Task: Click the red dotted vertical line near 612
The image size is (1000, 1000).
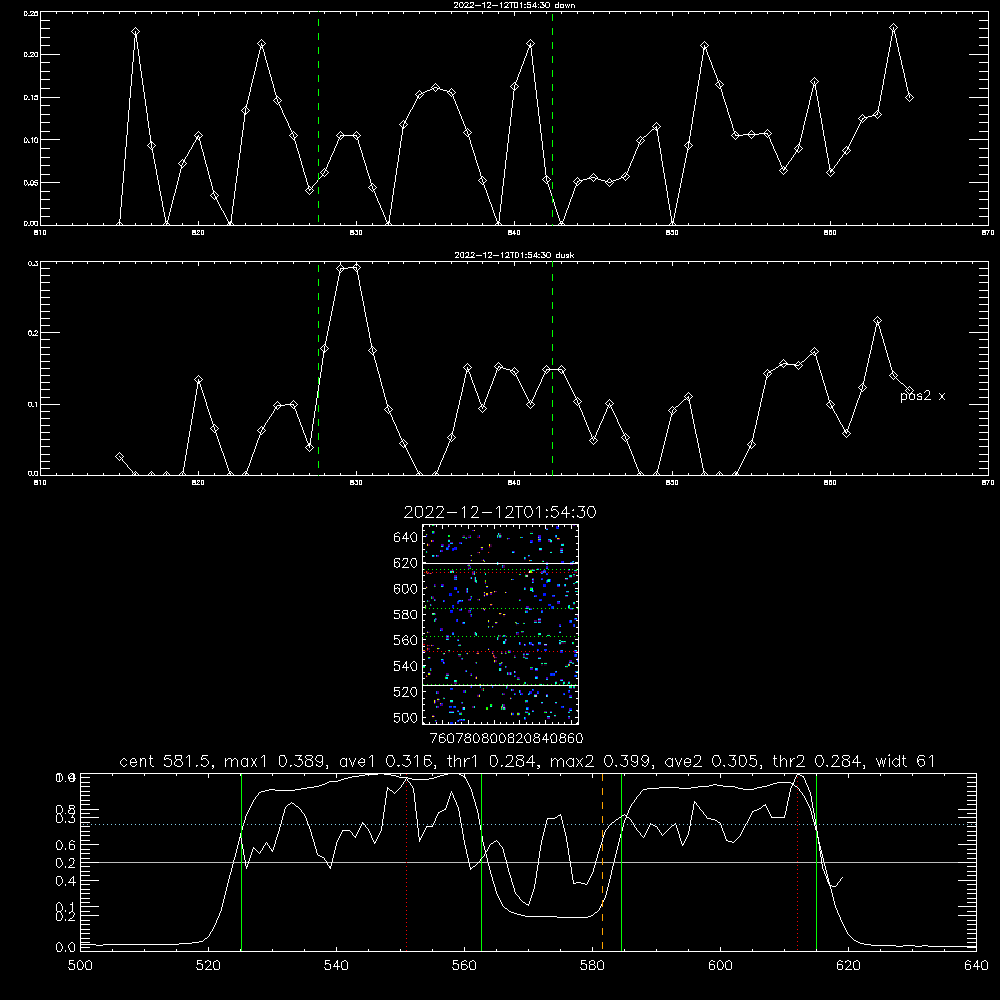Action: (x=798, y=862)
